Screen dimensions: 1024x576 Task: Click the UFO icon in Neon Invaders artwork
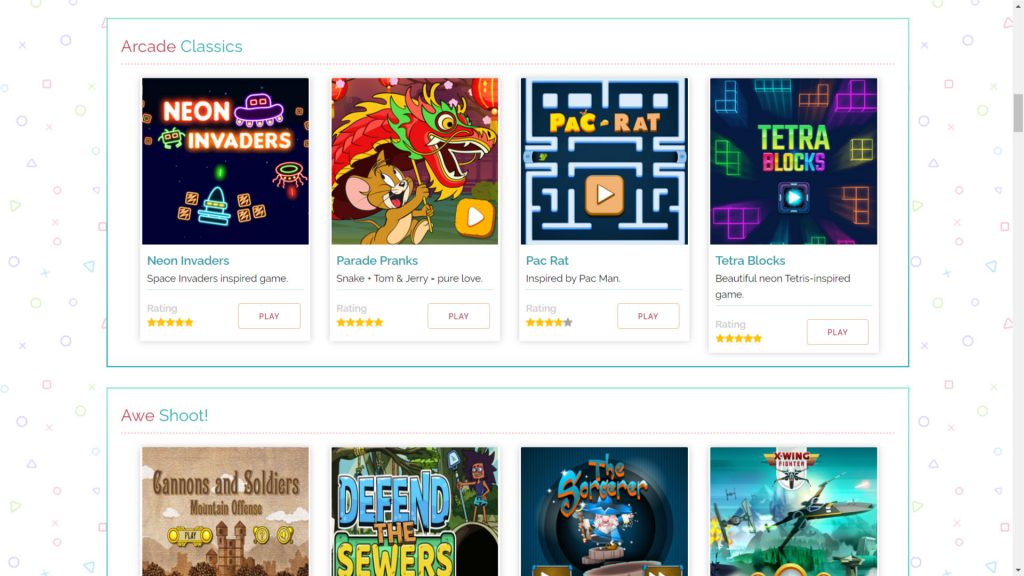coord(259,109)
